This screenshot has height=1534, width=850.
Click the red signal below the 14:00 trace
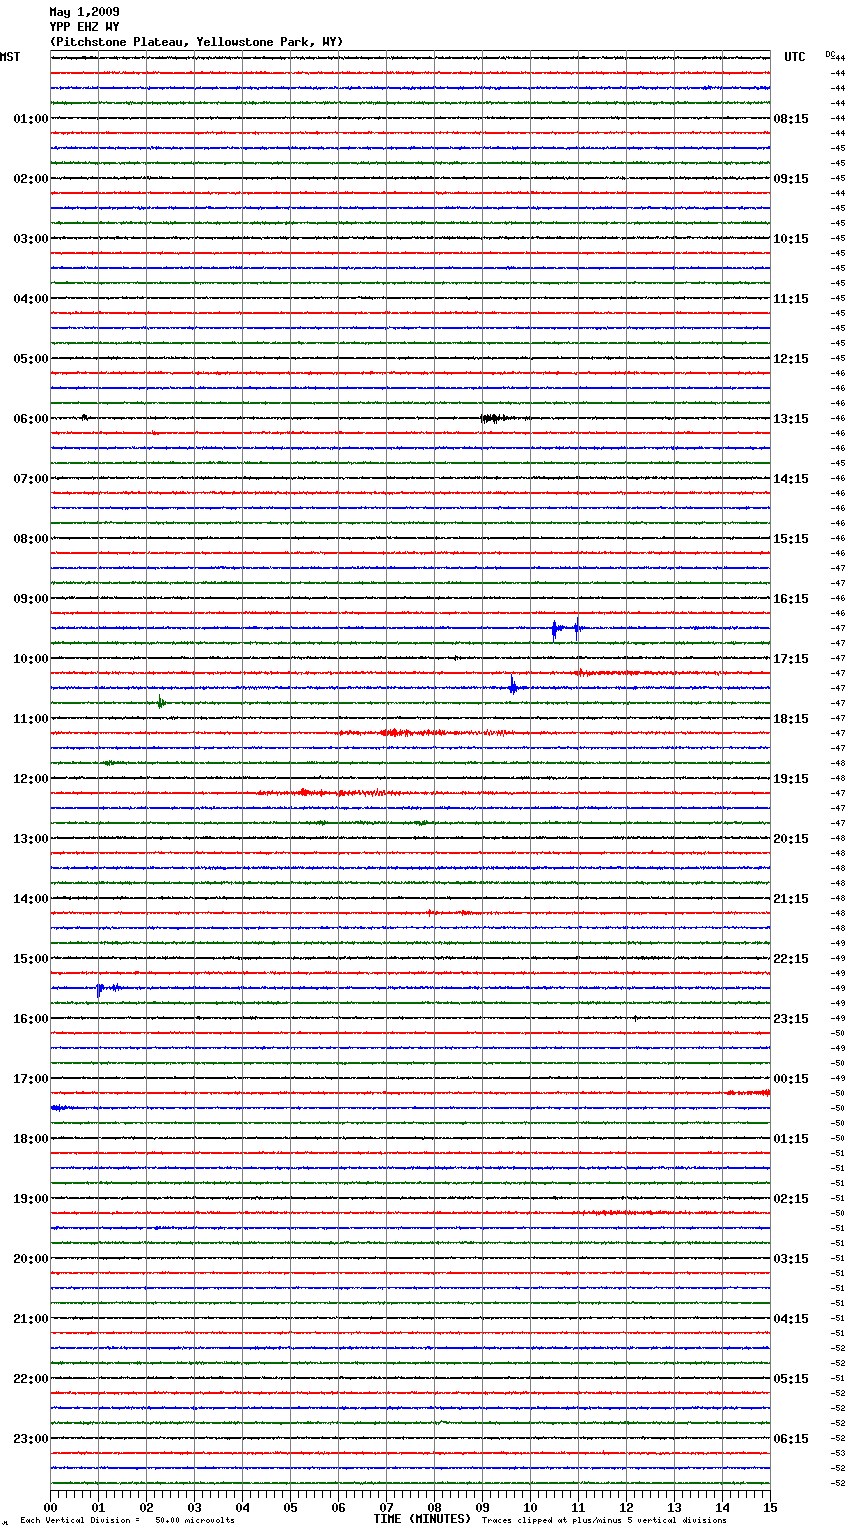[452, 912]
